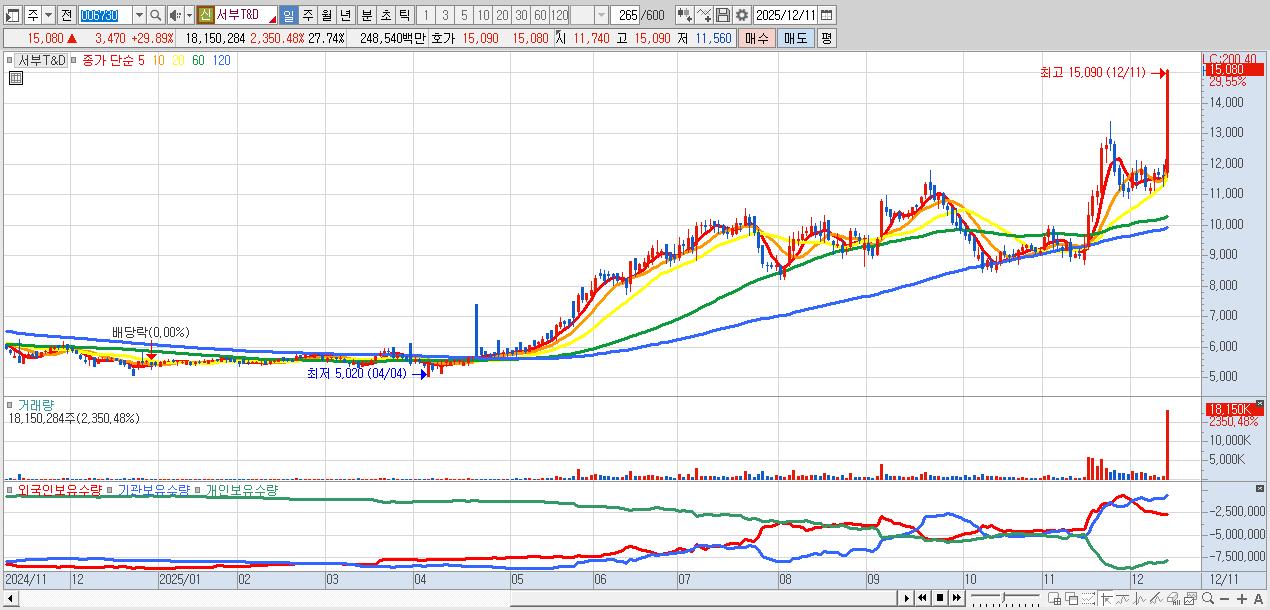Click the text 'A' font icon at bottom
The width and height of the screenshot is (1270, 610).
pyautogui.click(x=1258, y=598)
